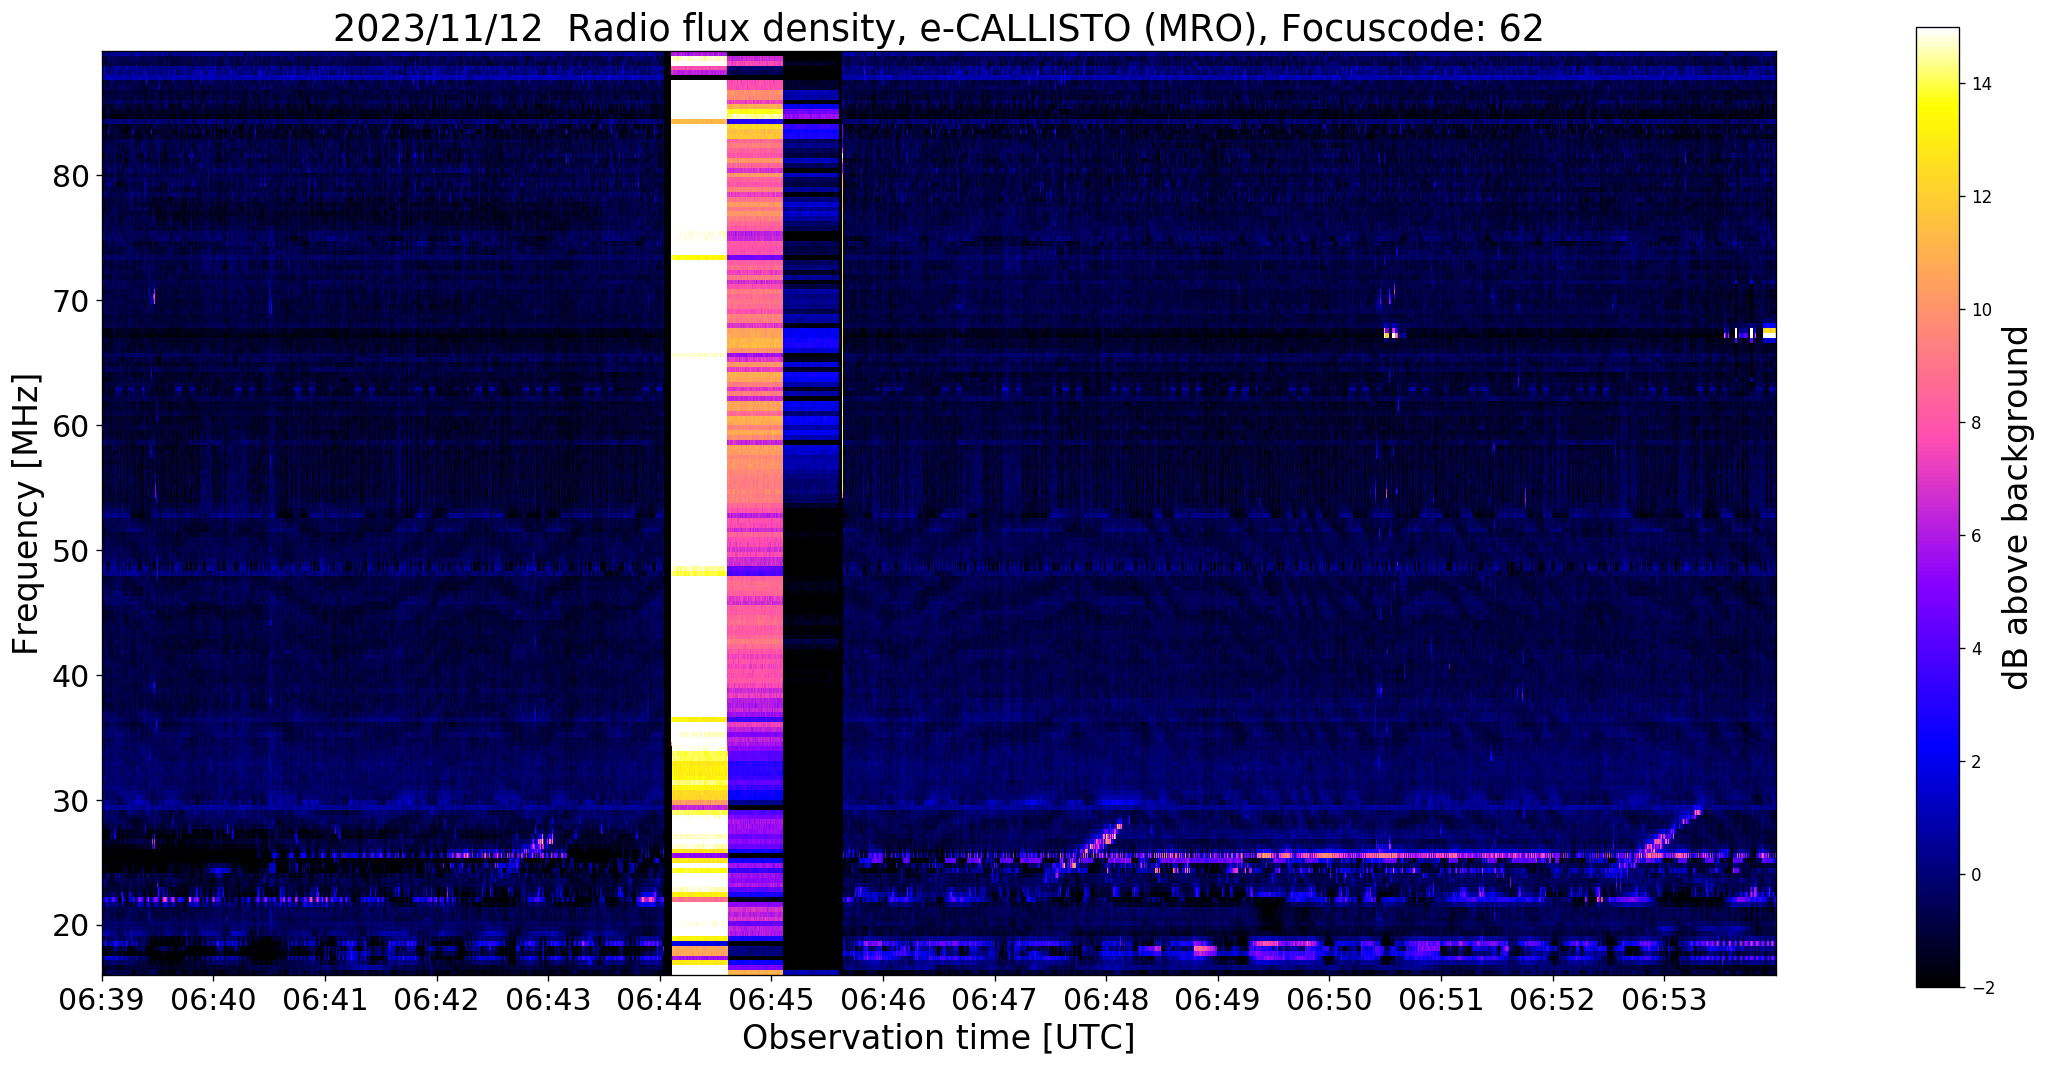Click the 'Observation time [UTC]' axis label
Image resolution: width=2047 pixels, height=1067 pixels.
[x=938, y=1038]
